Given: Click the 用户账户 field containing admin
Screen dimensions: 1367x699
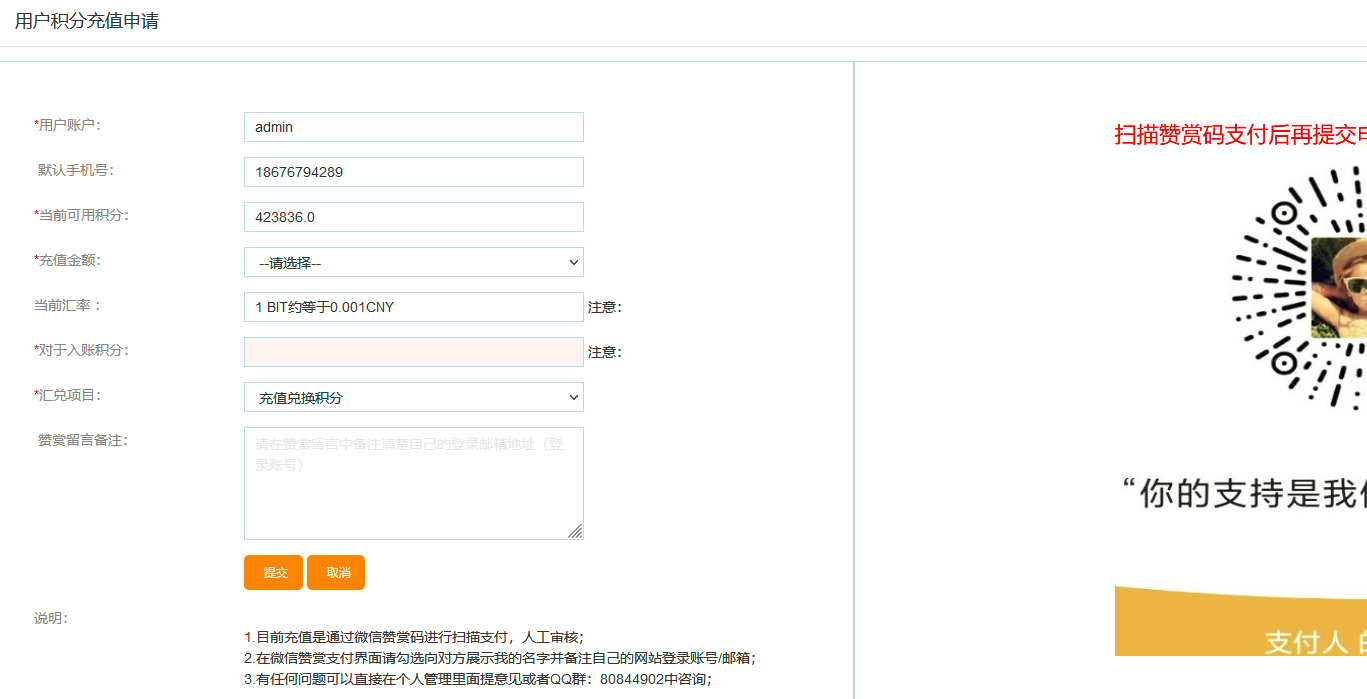Looking at the screenshot, I should coord(413,127).
